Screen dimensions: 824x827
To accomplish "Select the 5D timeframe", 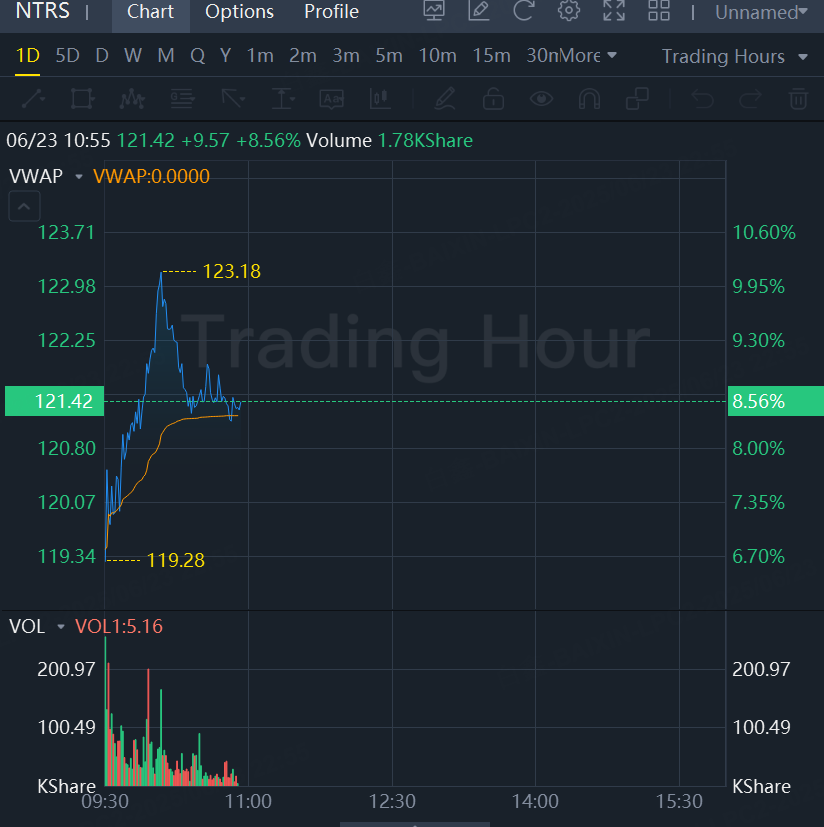I will (x=68, y=55).
